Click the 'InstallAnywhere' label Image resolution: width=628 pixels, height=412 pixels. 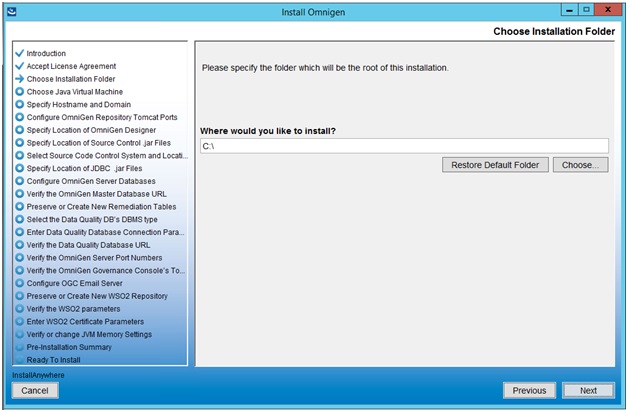click(38, 375)
